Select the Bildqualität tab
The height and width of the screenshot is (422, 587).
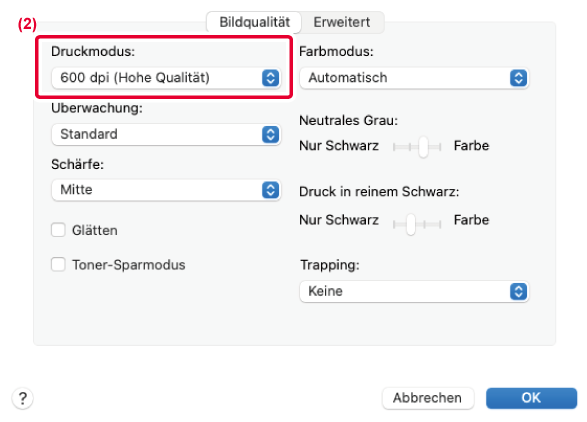click(254, 22)
